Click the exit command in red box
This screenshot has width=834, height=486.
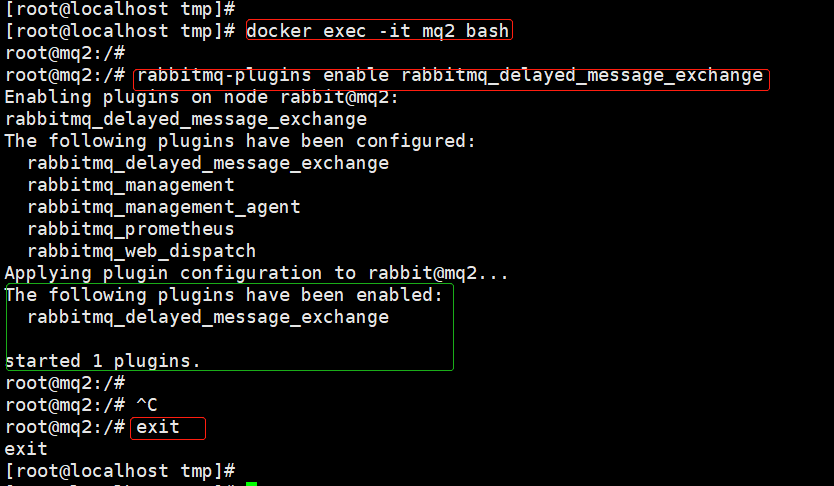point(158,427)
